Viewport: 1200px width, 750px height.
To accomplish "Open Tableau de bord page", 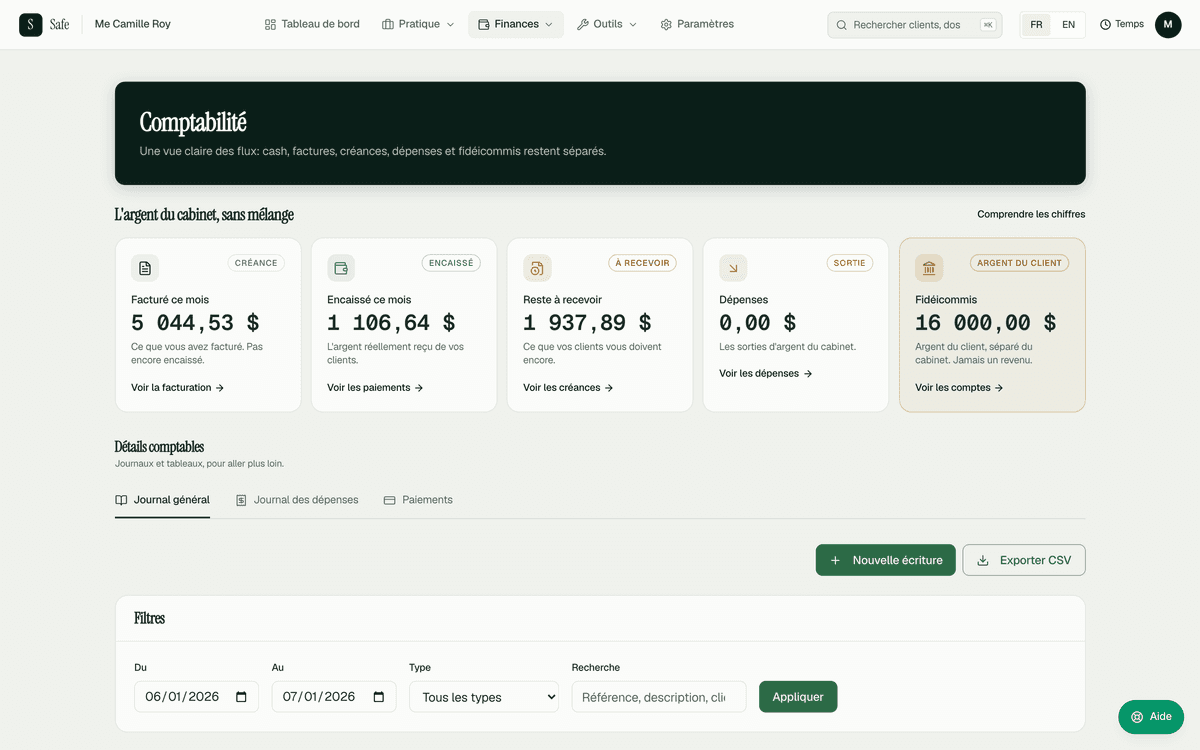I will (312, 24).
